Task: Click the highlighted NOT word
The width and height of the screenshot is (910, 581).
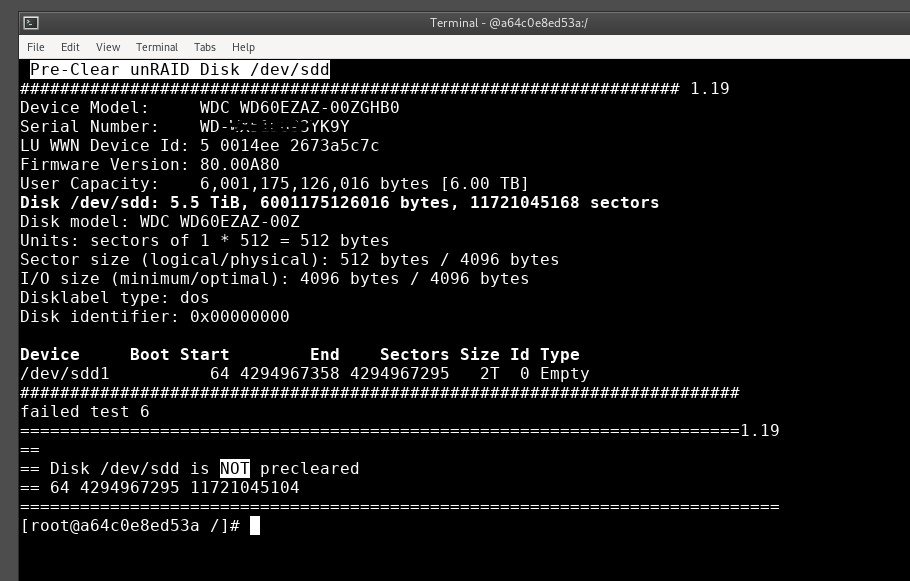Action: click(x=234, y=468)
